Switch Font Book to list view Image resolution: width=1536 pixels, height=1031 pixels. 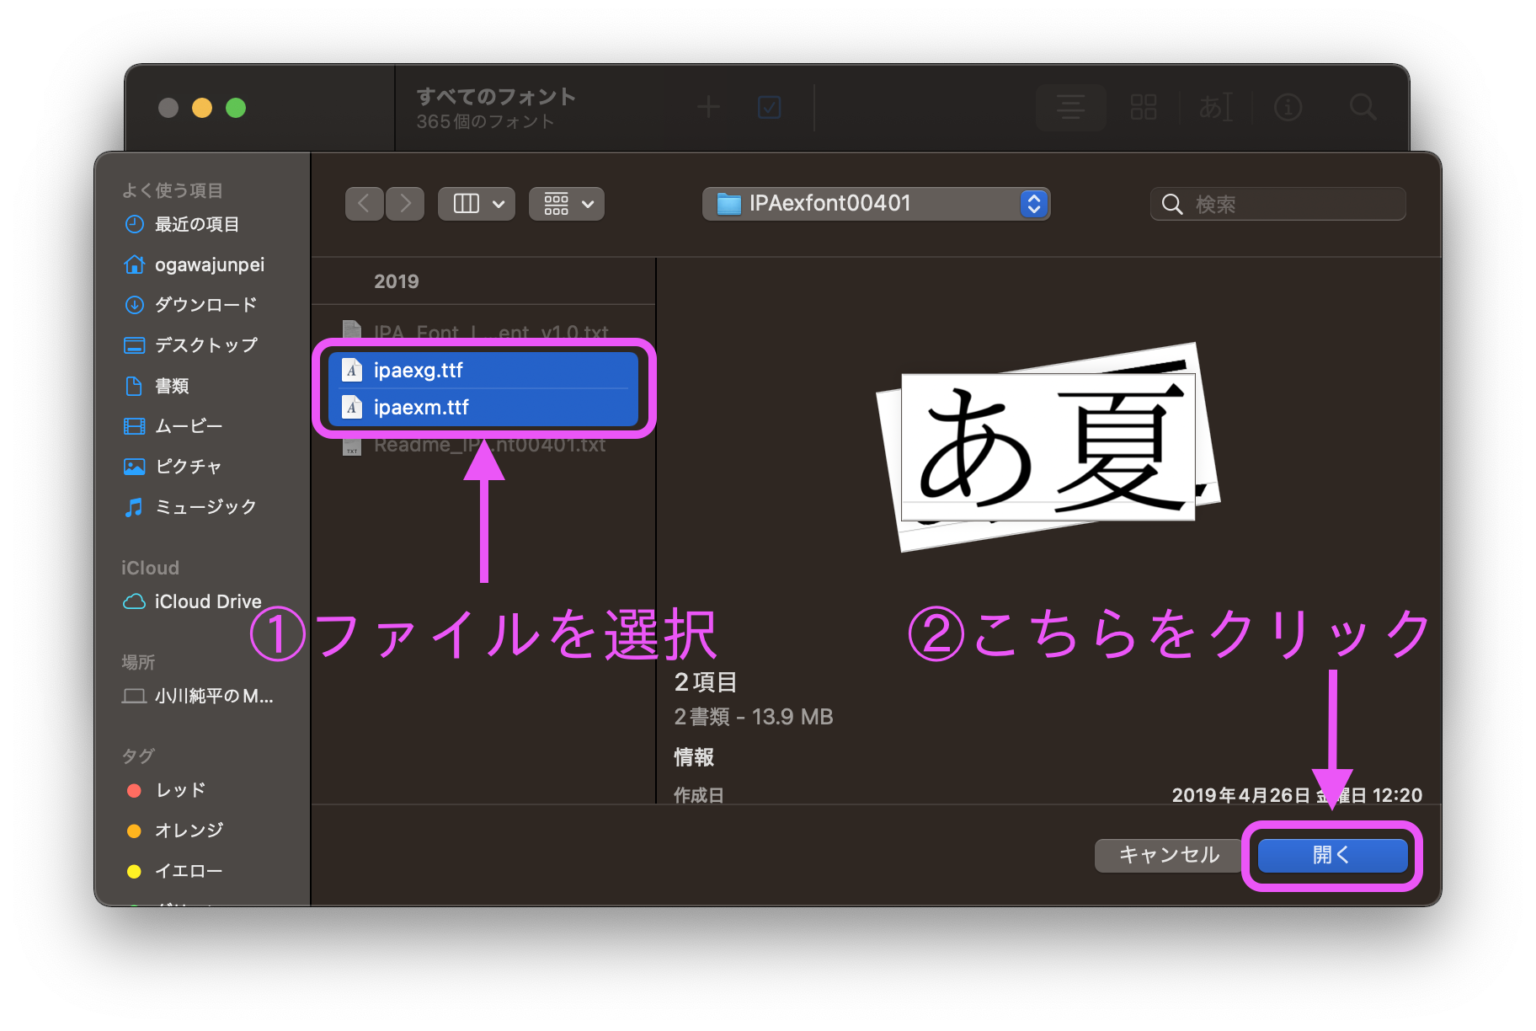[x=1071, y=107]
